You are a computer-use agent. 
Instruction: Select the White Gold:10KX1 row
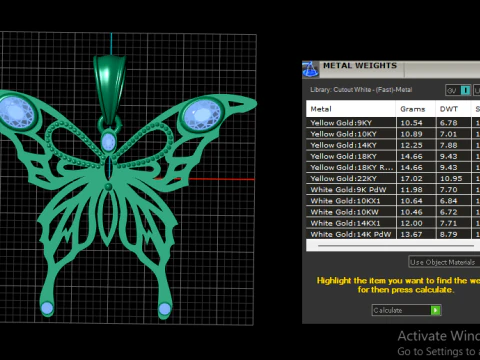click(x=393, y=201)
